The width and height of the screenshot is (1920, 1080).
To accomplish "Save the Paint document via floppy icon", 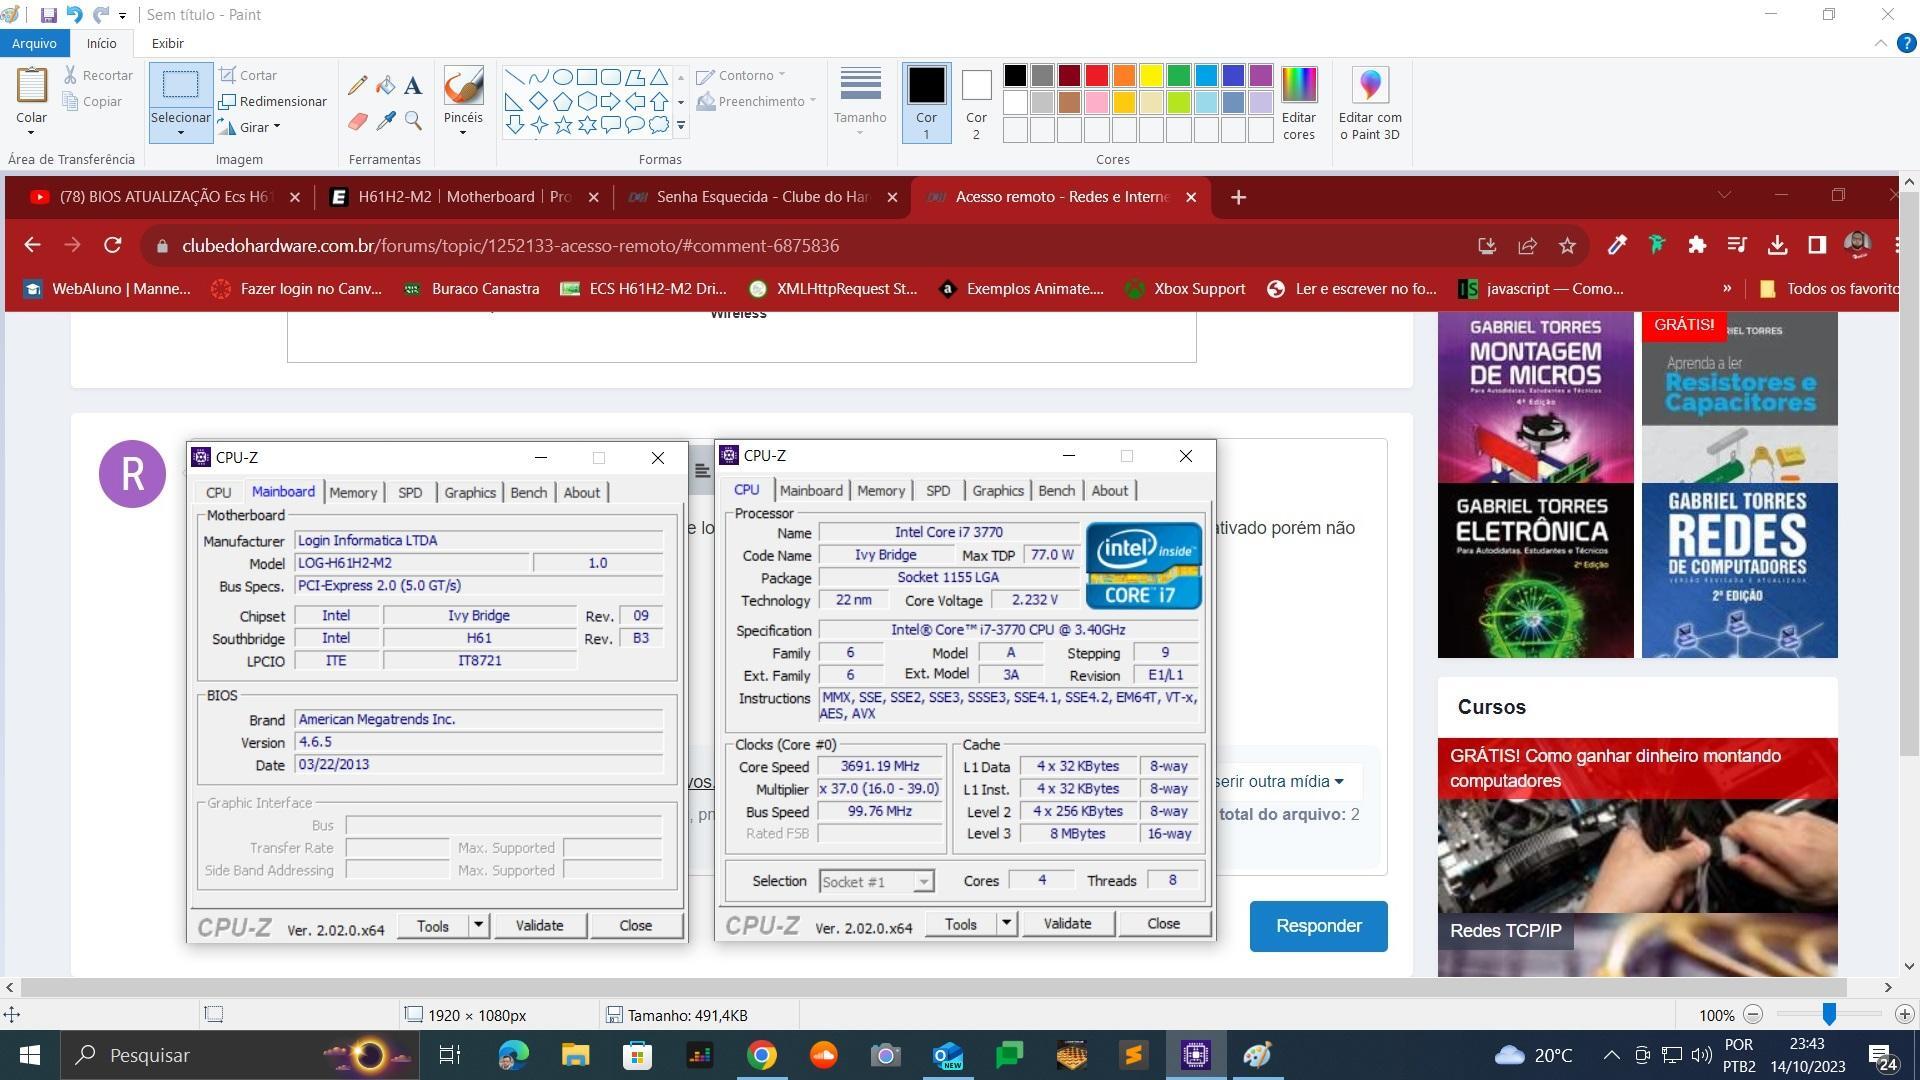I will coord(48,15).
